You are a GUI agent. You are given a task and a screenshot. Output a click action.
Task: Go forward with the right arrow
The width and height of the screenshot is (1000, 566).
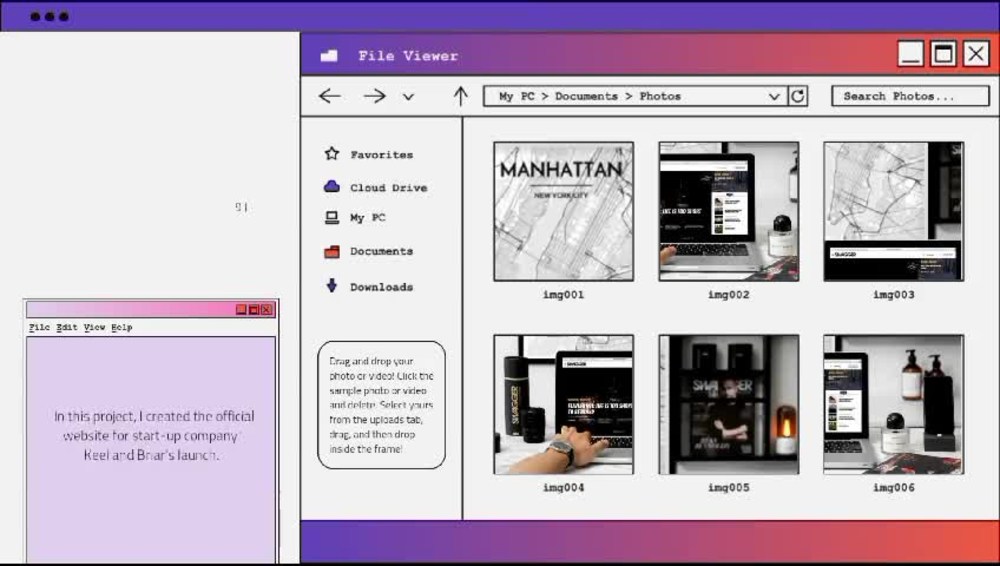374,96
